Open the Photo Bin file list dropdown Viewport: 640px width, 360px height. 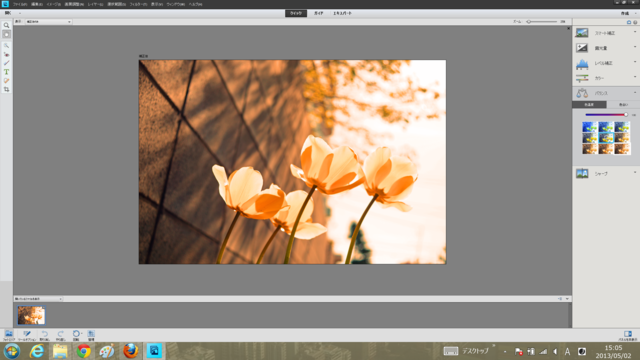[38, 299]
